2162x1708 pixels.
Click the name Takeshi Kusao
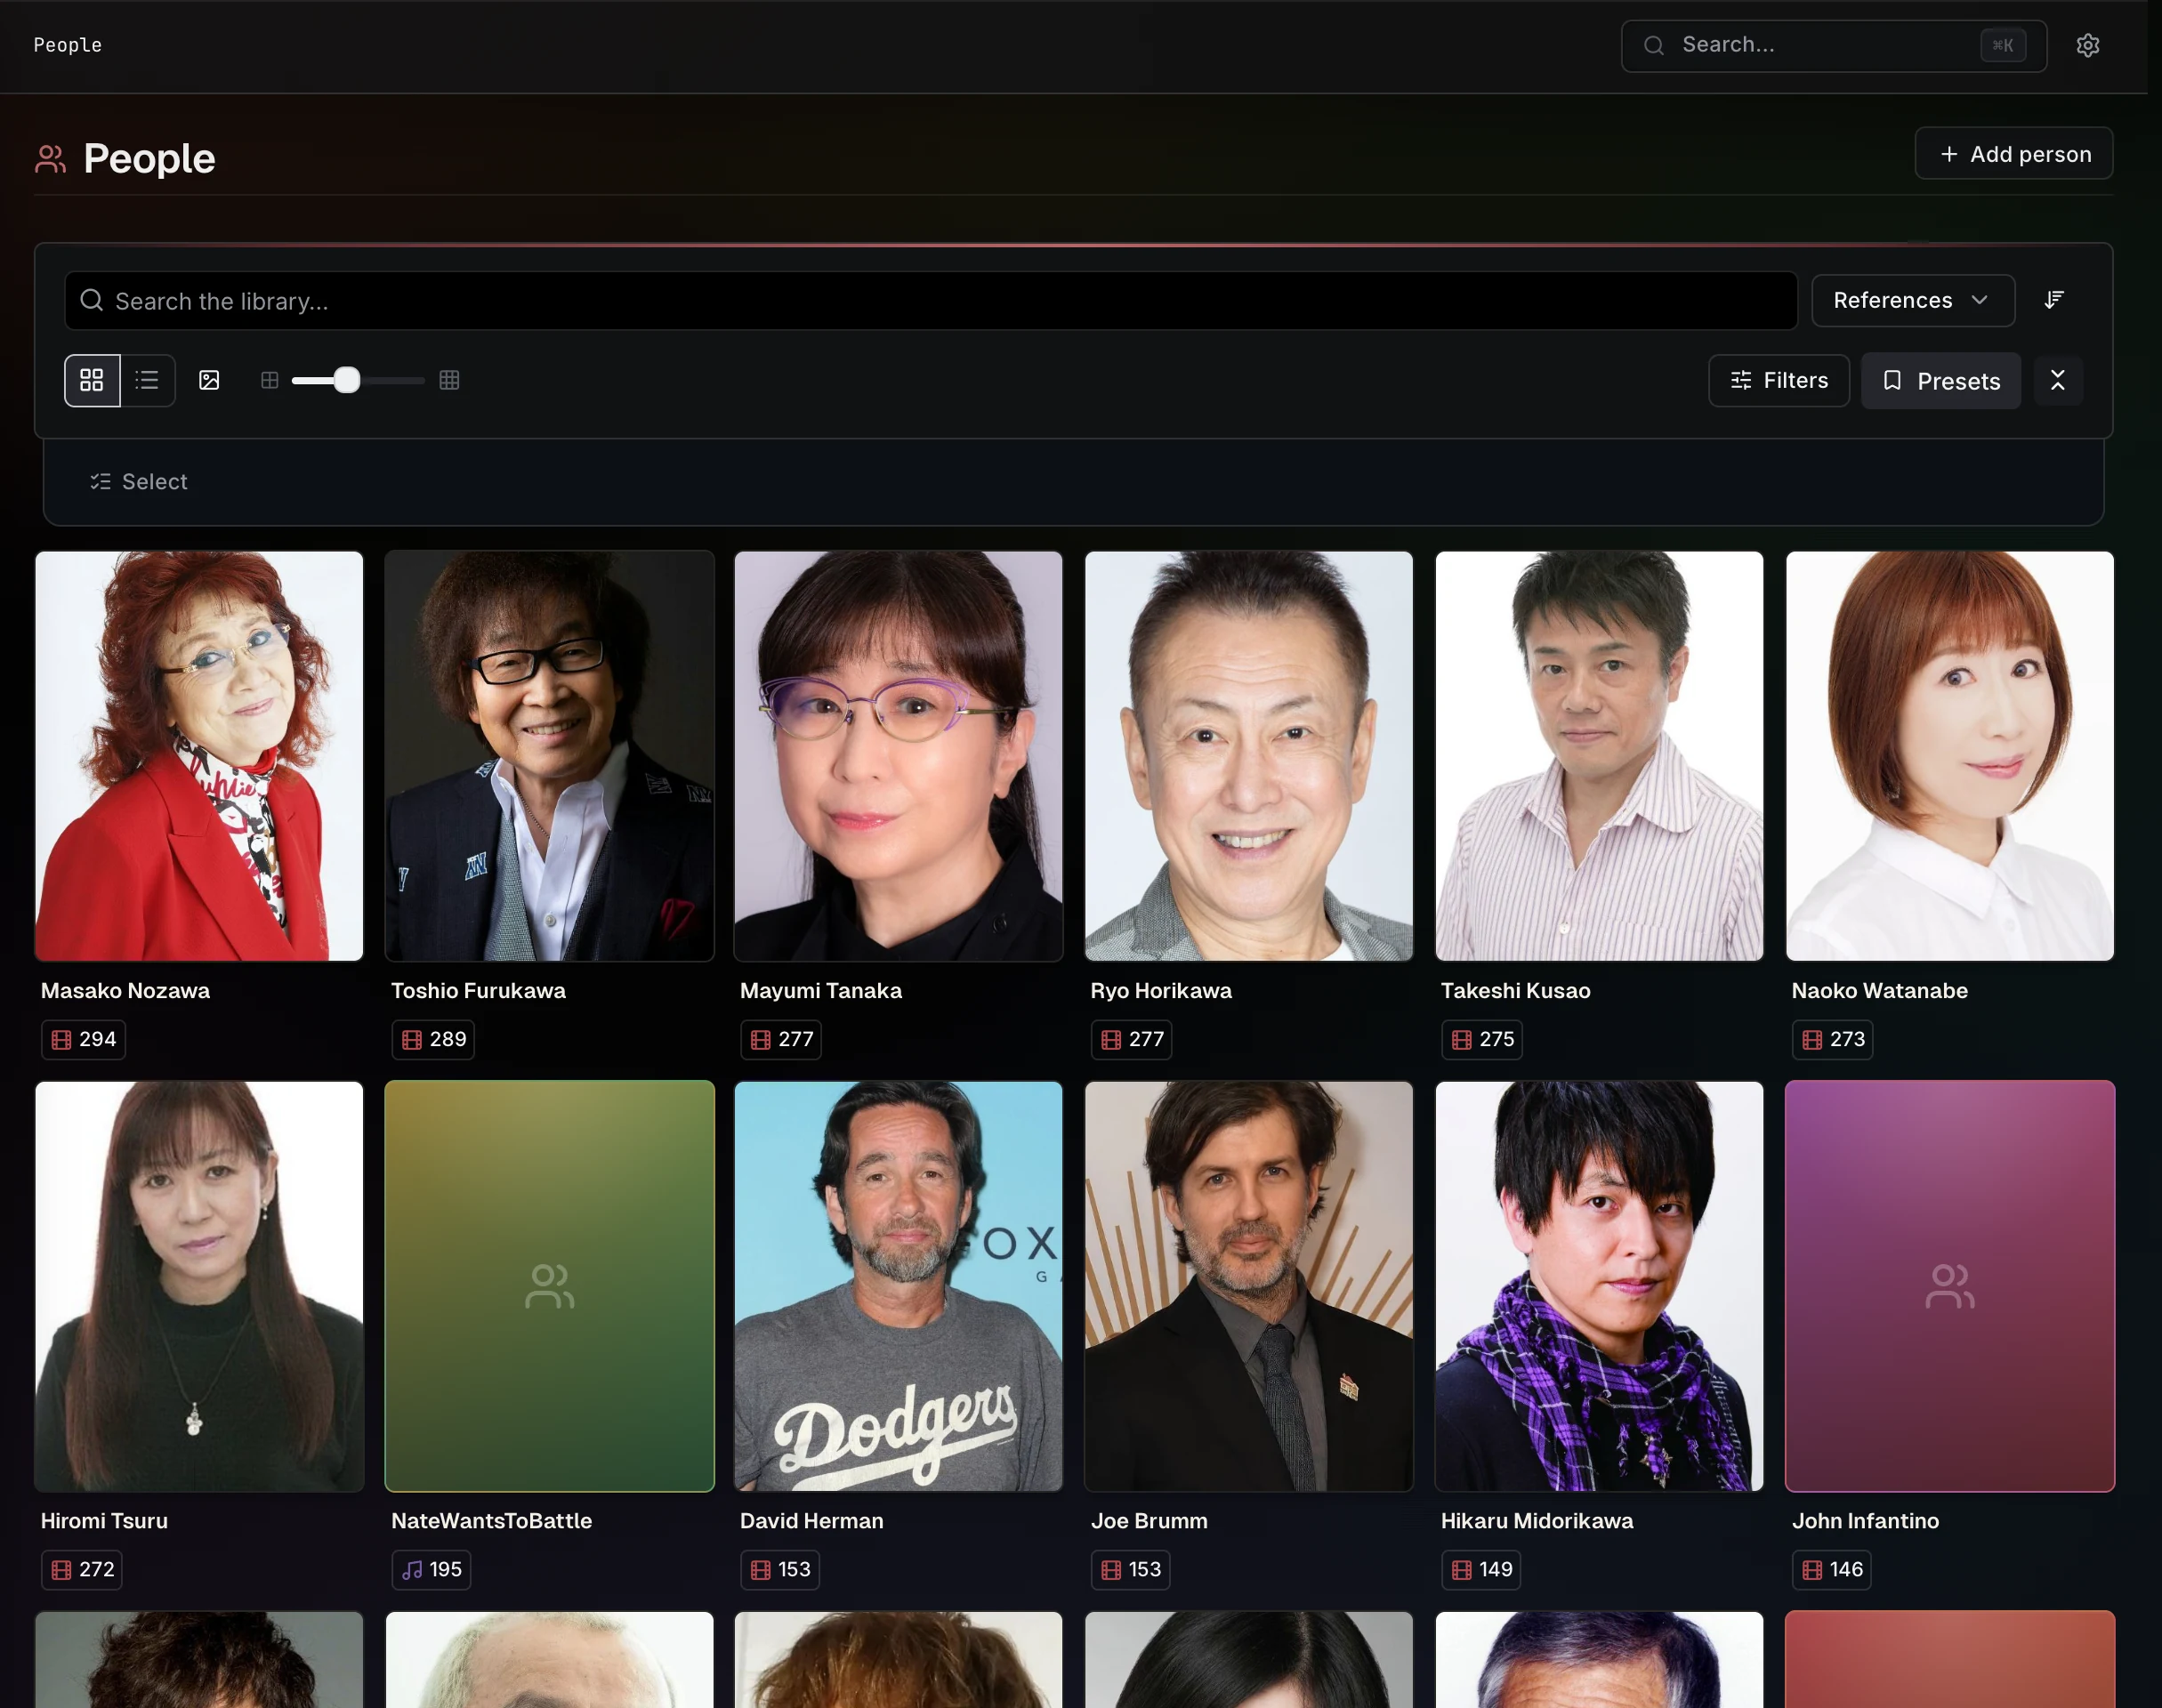tap(1515, 990)
